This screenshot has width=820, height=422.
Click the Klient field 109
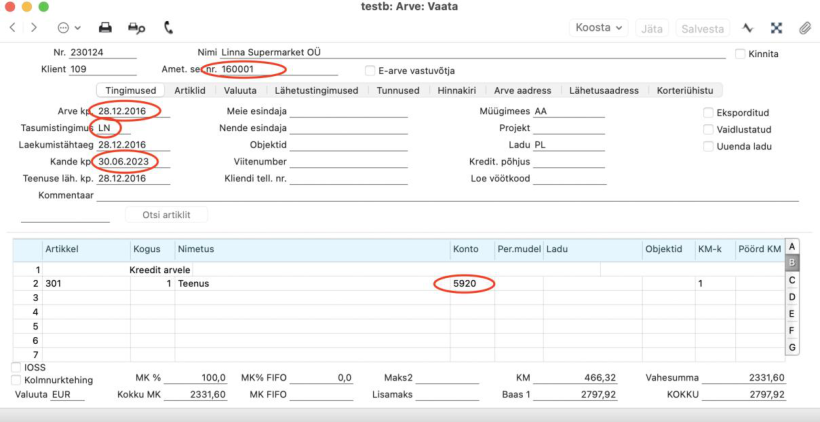coord(102,70)
